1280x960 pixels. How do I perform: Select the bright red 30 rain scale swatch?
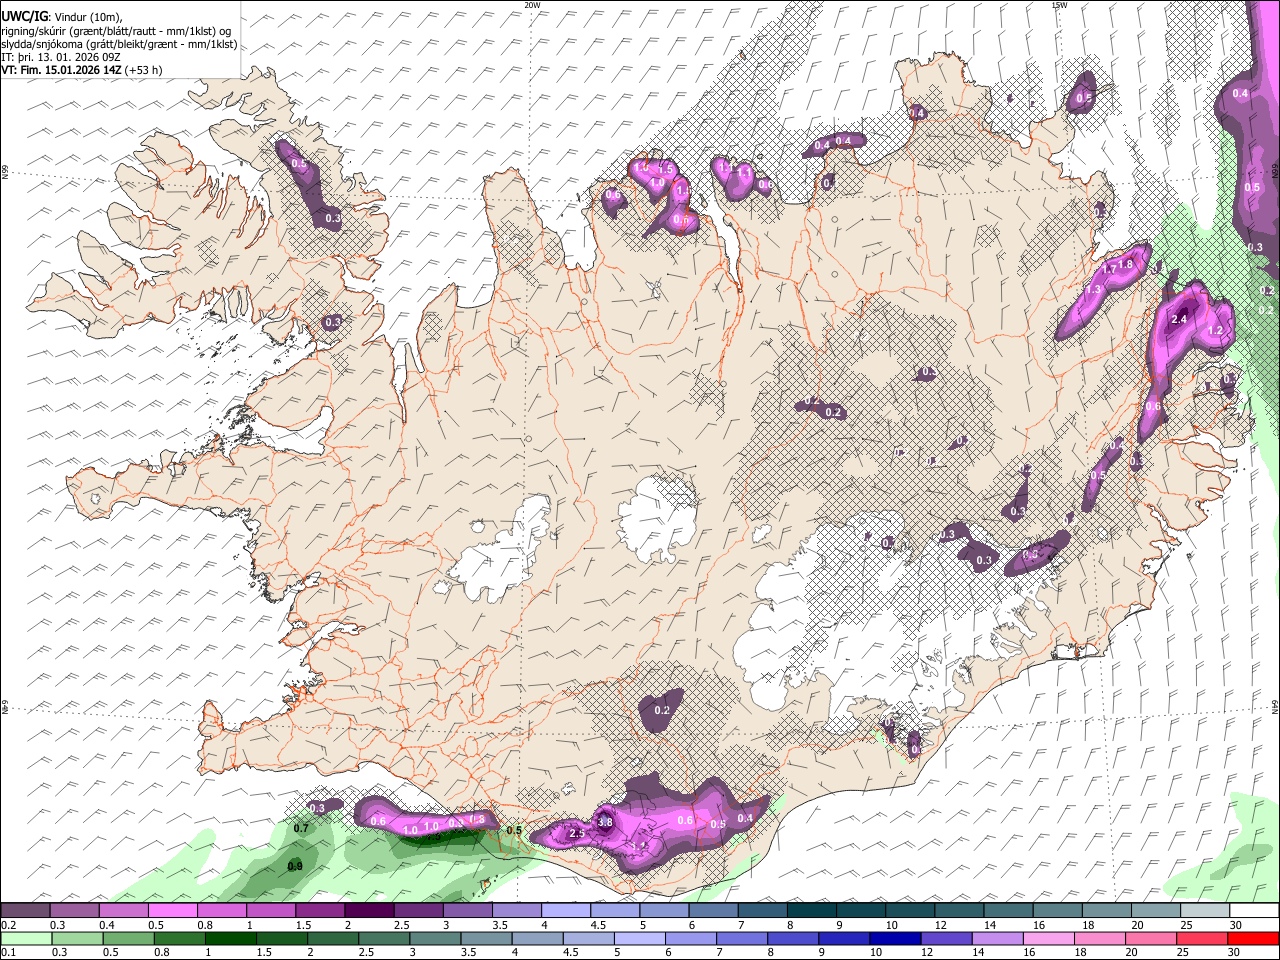click(1255, 939)
